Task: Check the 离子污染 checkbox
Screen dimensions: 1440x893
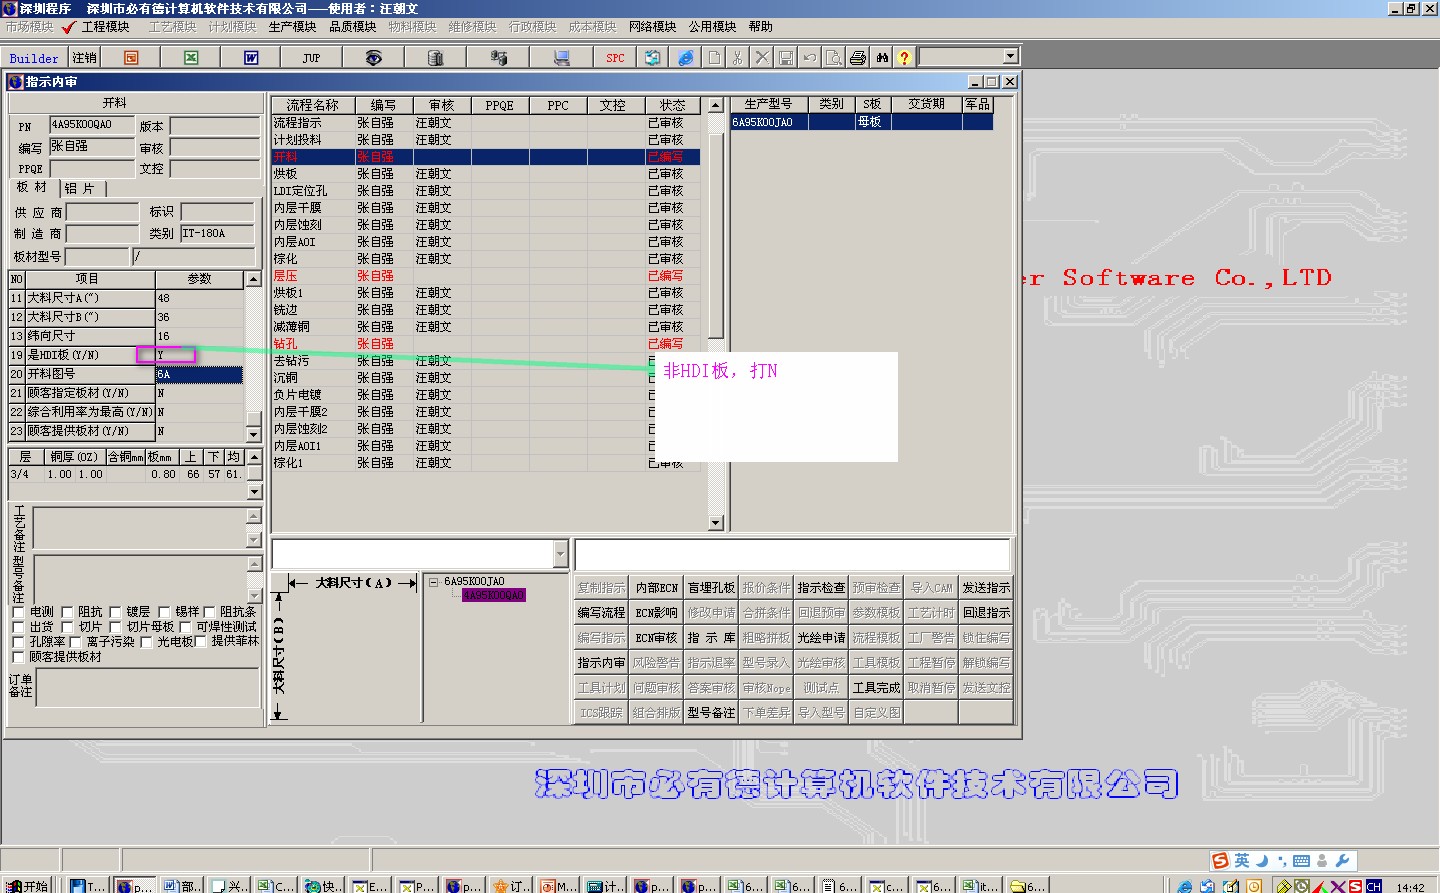Action: pyautogui.click(x=76, y=642)
